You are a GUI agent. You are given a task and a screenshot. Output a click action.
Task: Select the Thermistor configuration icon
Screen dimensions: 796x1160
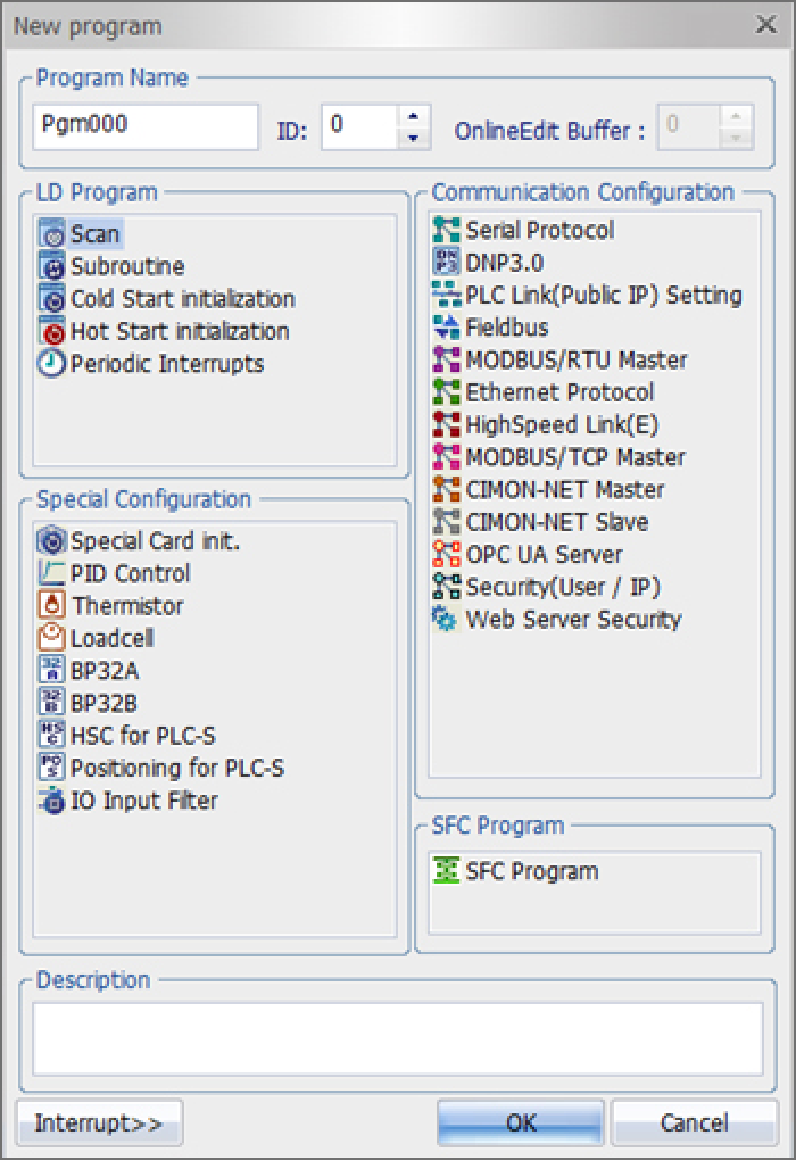52,606
